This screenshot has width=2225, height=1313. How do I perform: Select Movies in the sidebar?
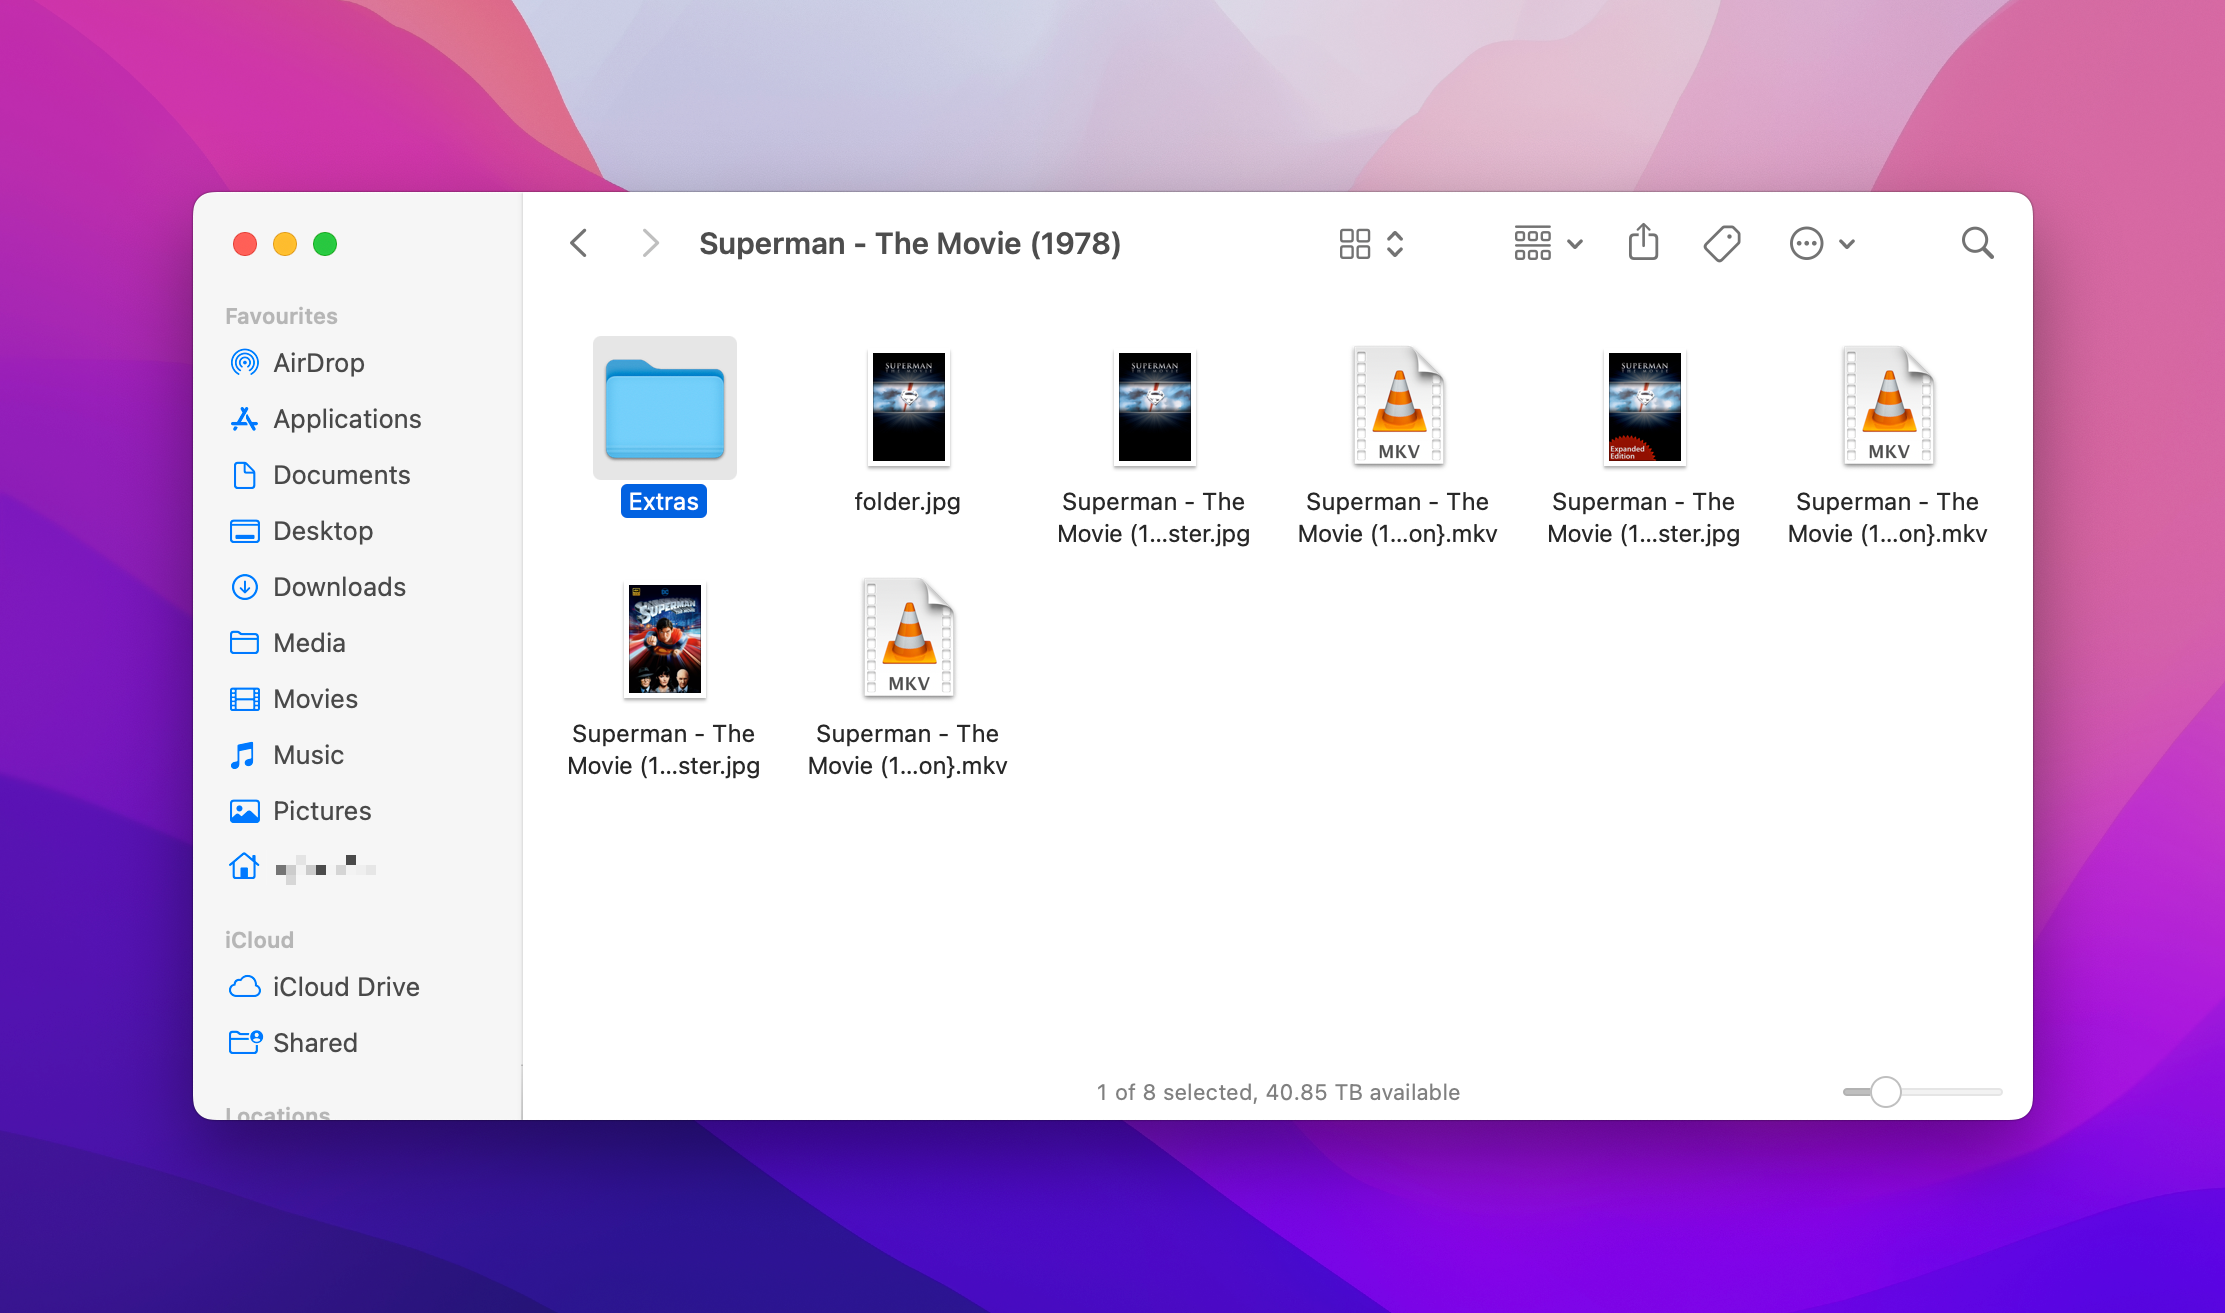click(x=315, y=699)
